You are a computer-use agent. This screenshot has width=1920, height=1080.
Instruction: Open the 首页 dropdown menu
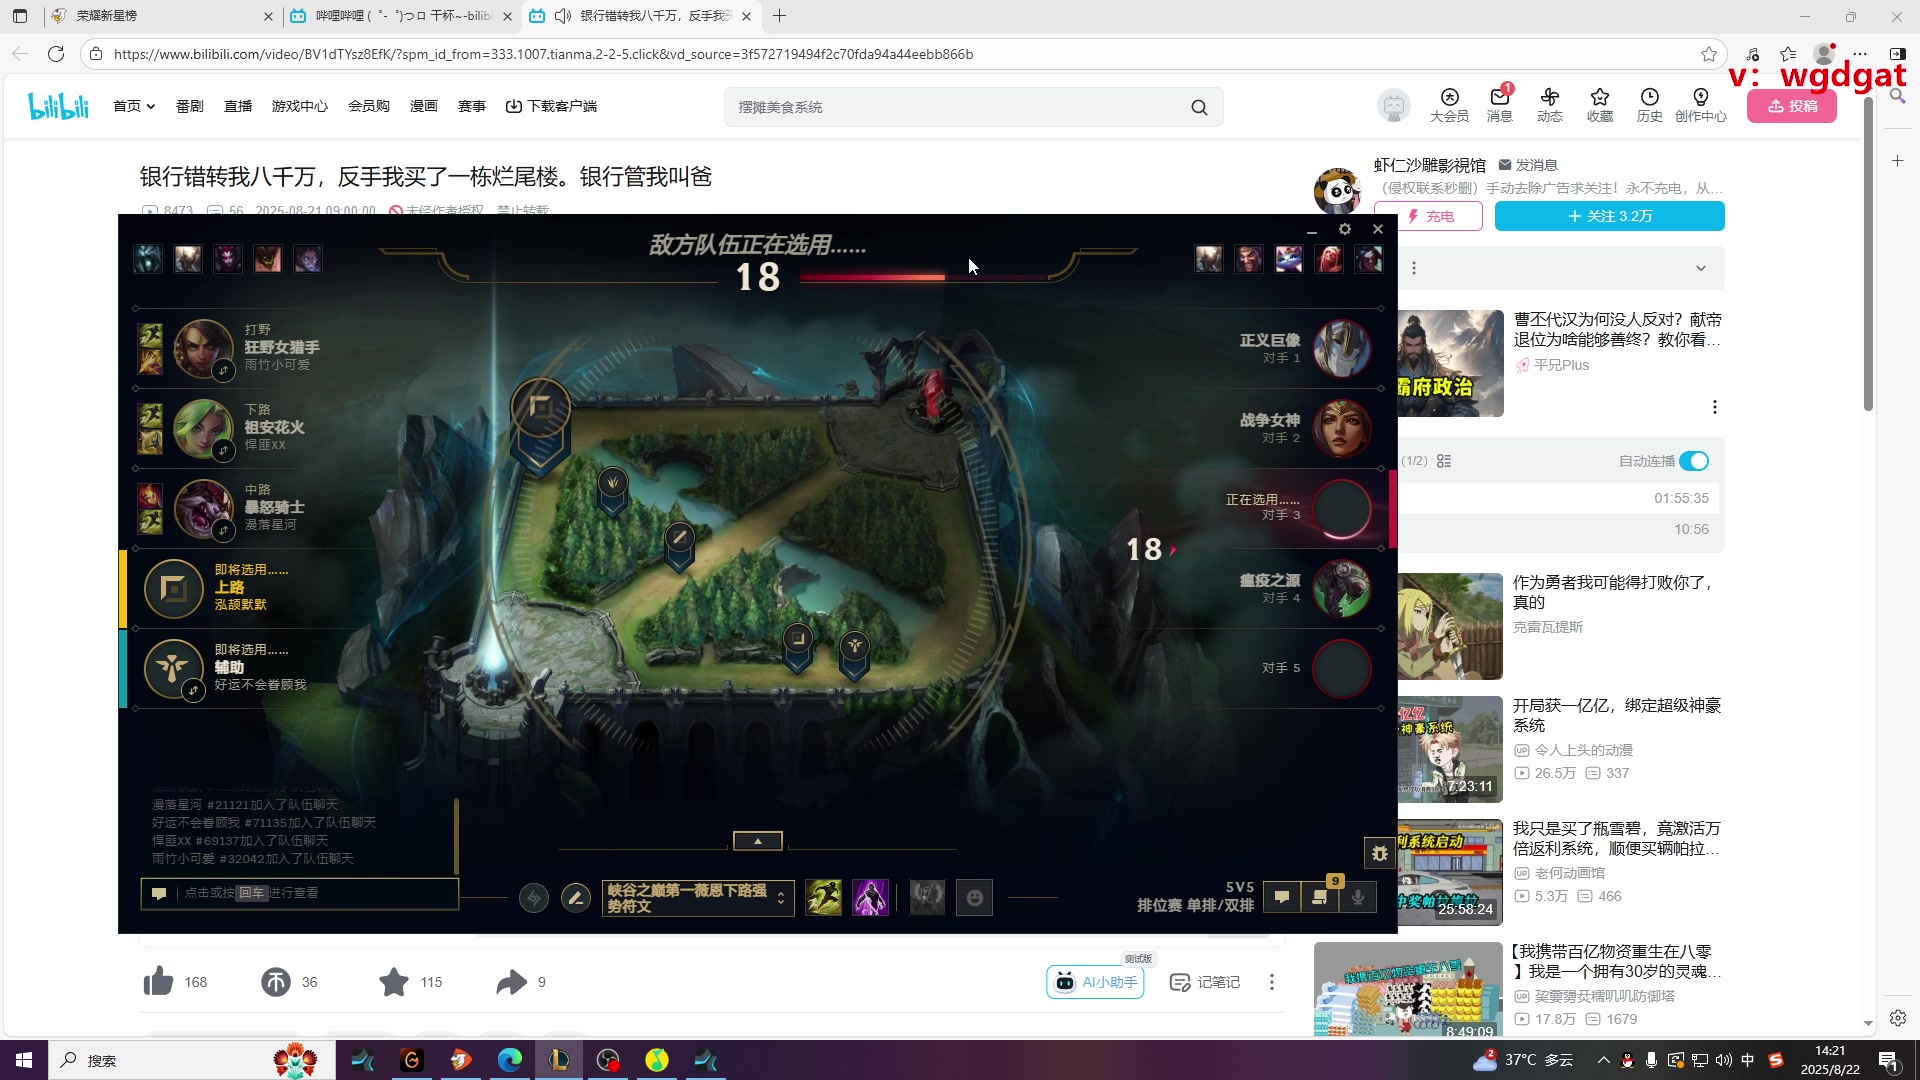click(134, 106)
